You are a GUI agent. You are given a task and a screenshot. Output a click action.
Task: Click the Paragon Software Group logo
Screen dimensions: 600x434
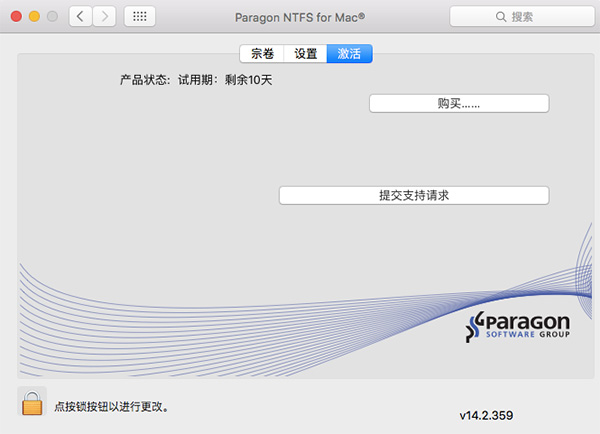[x=518, y=326]
